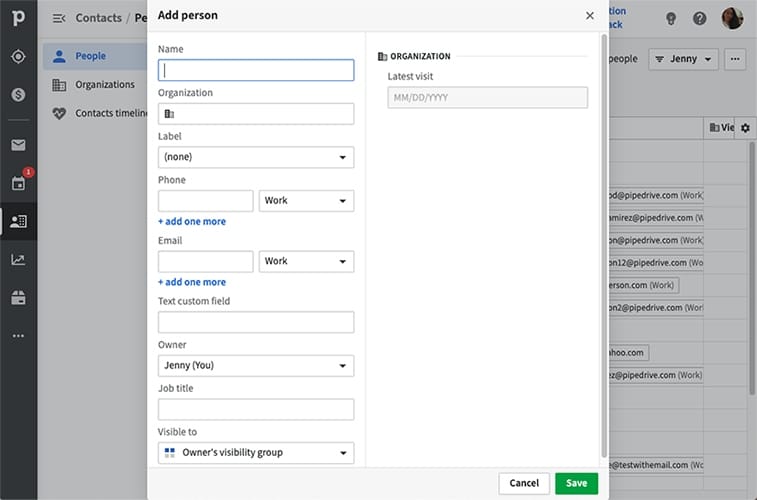Screen dimensions: 757x500
Task: Click the three-dot more options button
Action: pos(735,59)
